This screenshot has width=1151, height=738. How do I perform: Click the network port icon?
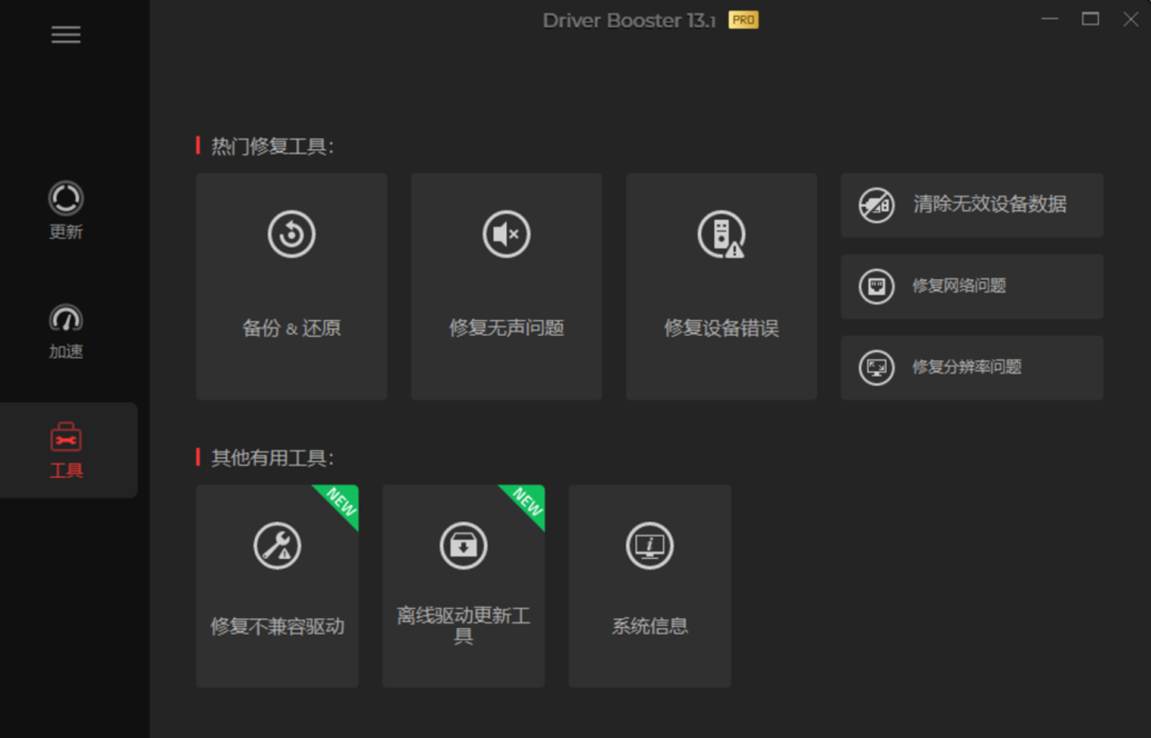pos(876,286)
